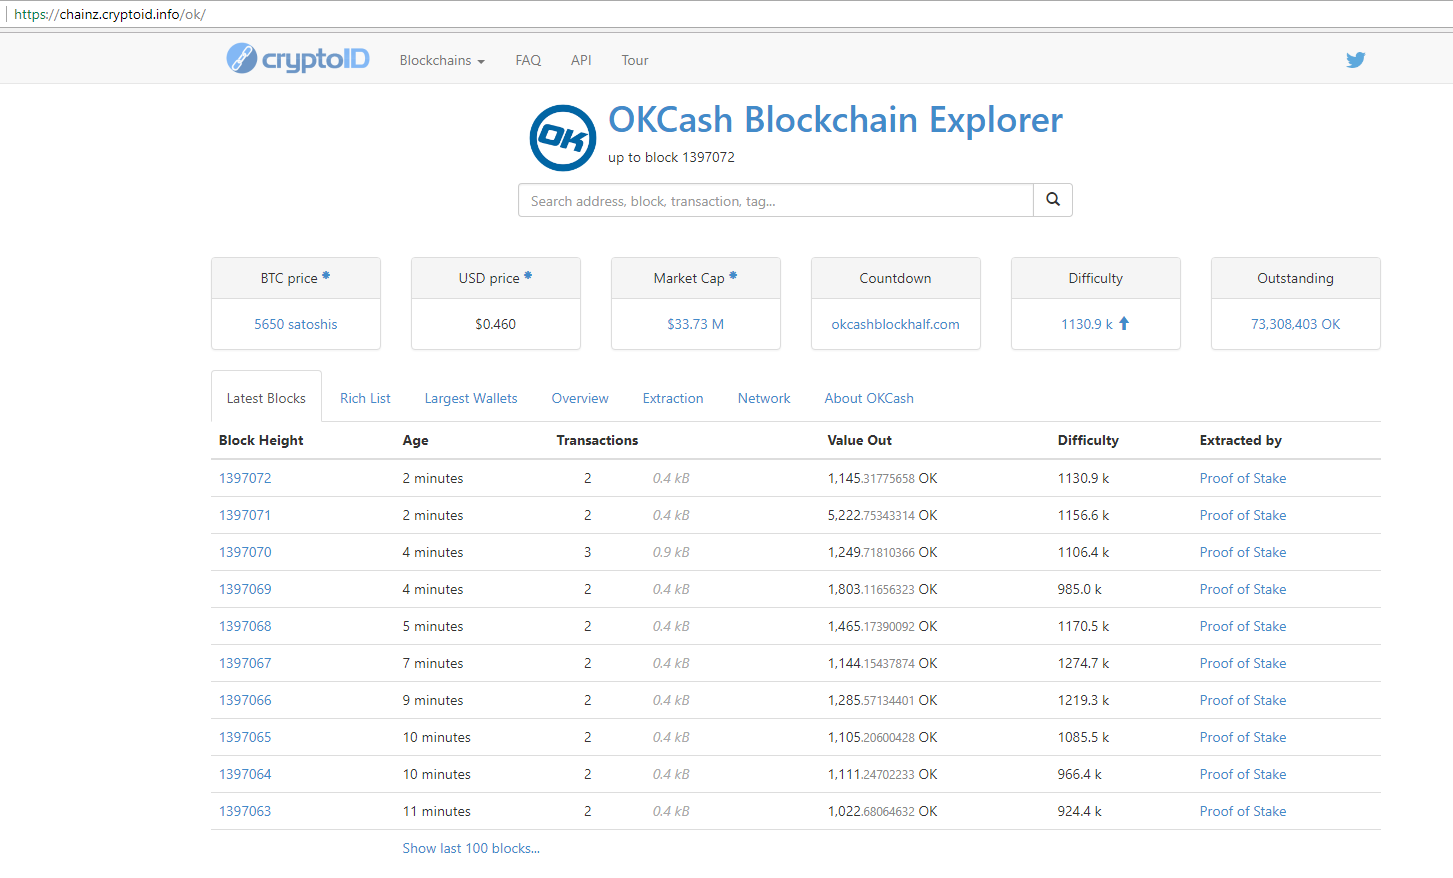
Task: Open block 1397063
Action: pos(245,811)
